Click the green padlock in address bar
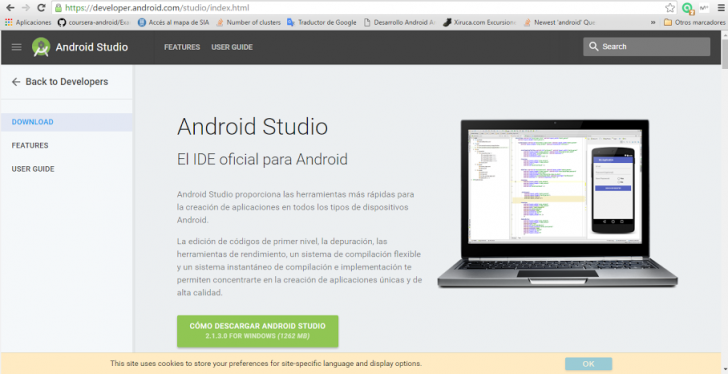This screenshot has height=374, width=728. 58,7
